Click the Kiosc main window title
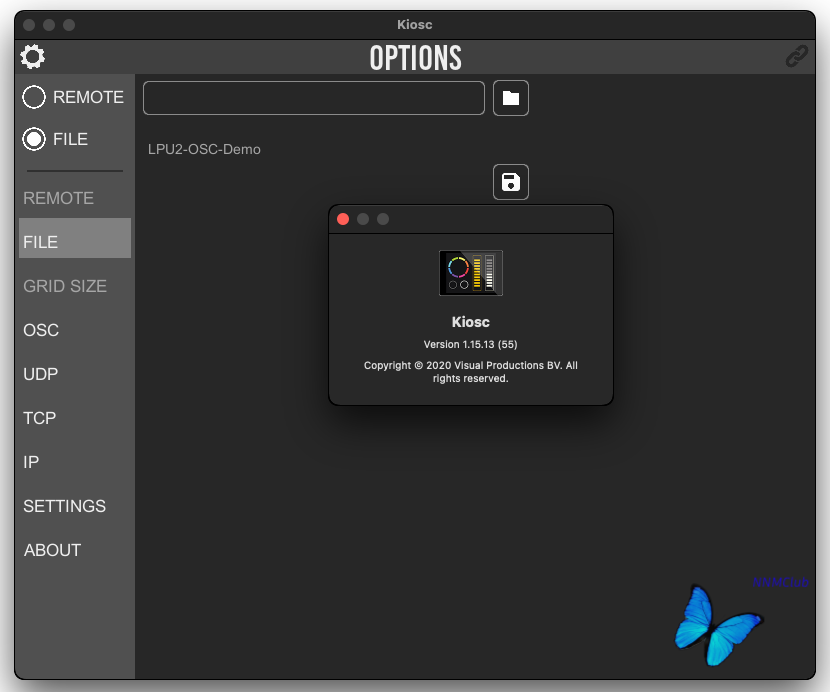Image resolution: width=830 pixels, height=692 pixels. pos(415,24)
